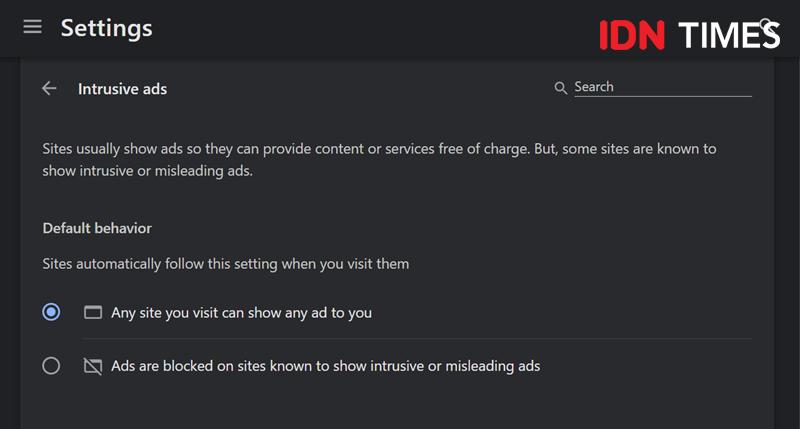Go back using the left arrow

[49, 88]
